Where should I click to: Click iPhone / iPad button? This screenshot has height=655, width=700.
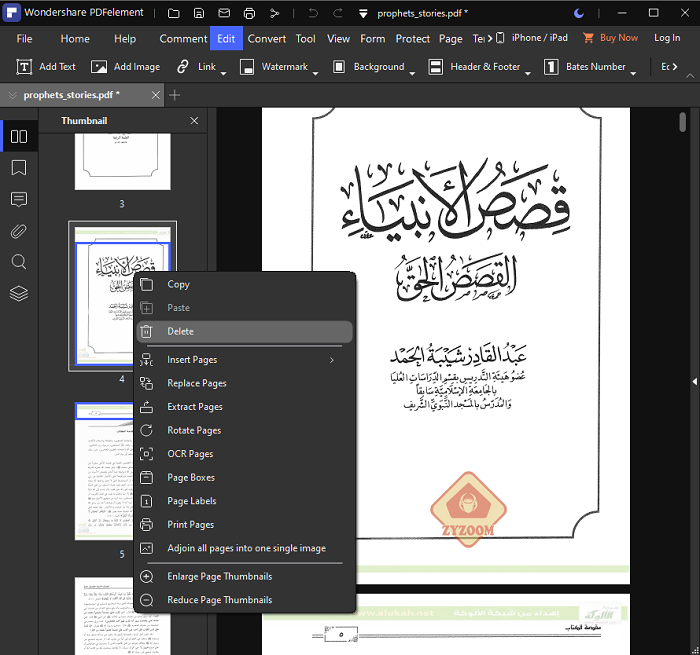tap(532, 38)
